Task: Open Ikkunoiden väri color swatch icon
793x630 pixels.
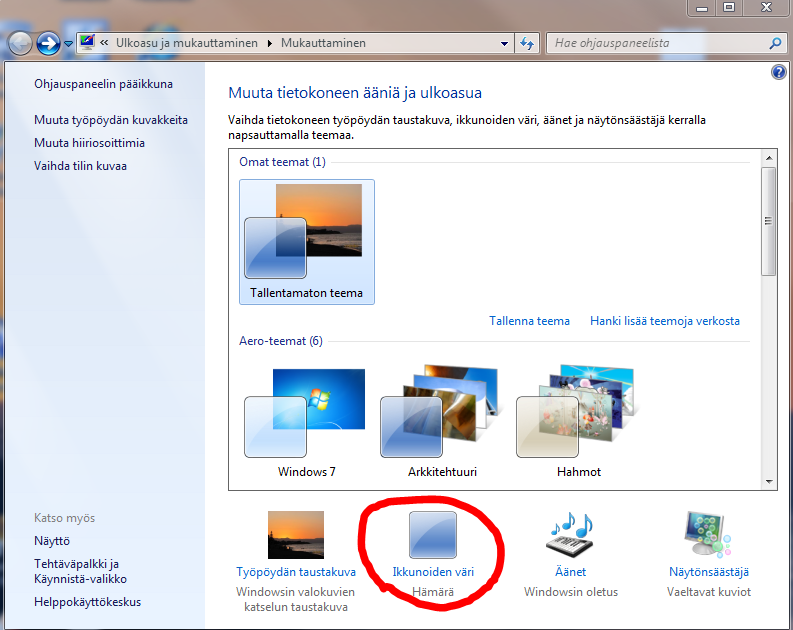Action: [x=433, y=534]
